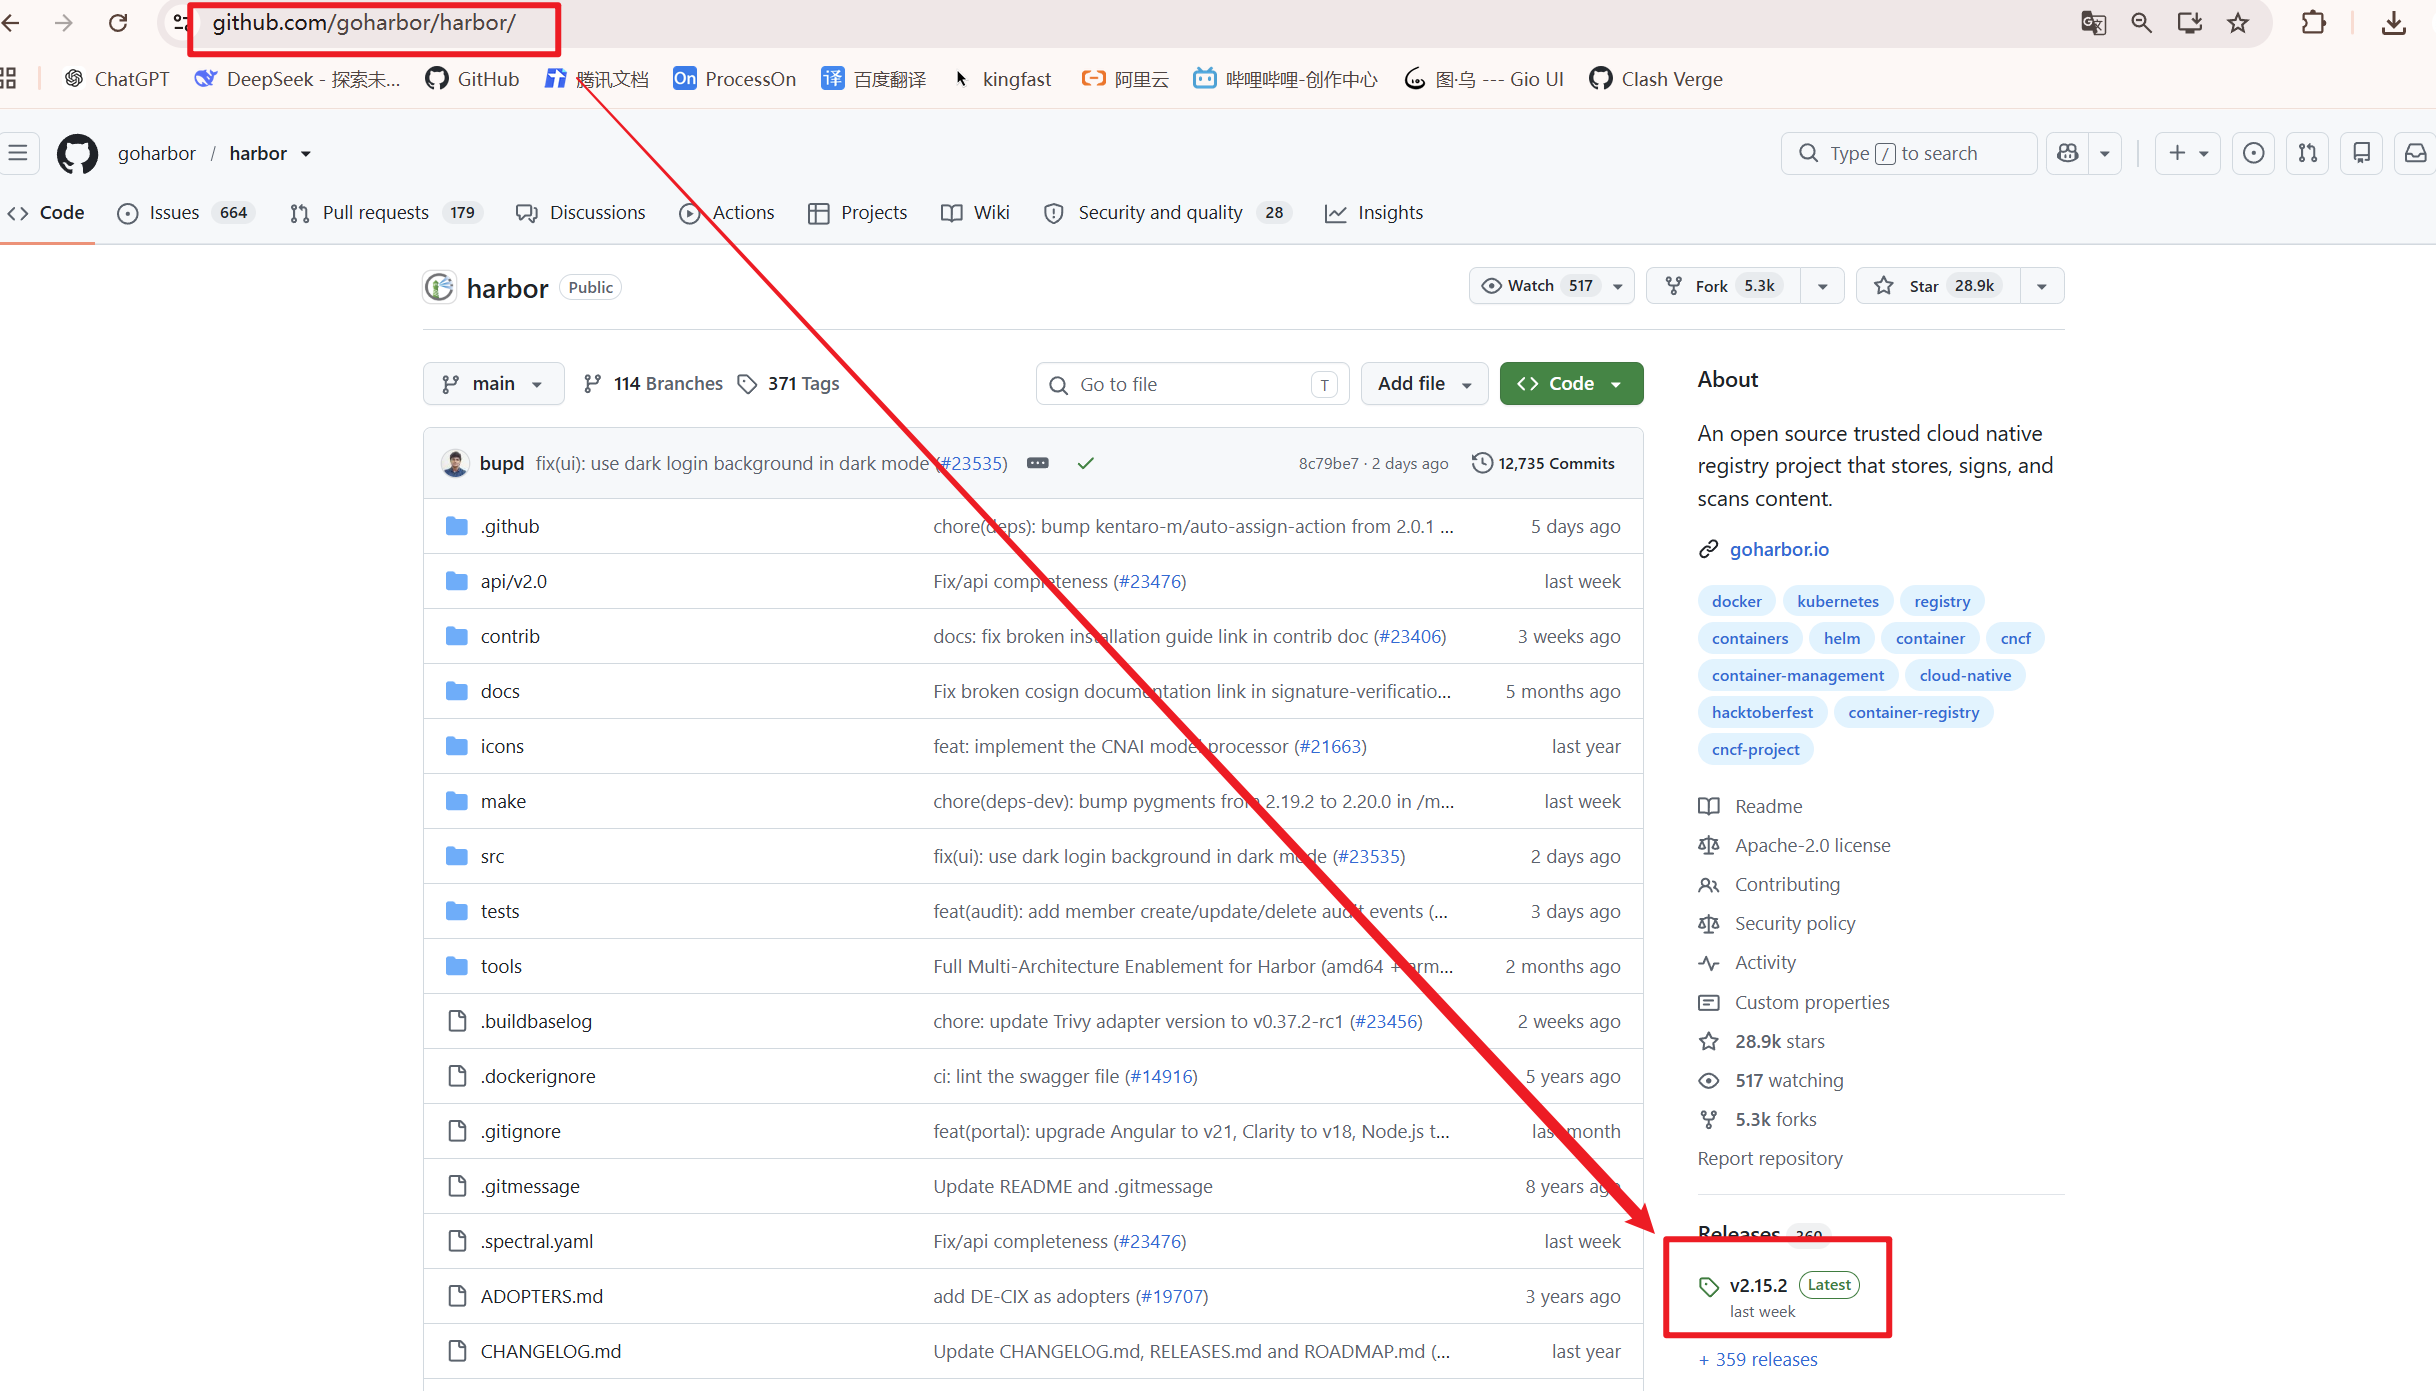Visit the goharbor.io website link
This screenshot has height=1391, width=2436.
pos(1779,549)
